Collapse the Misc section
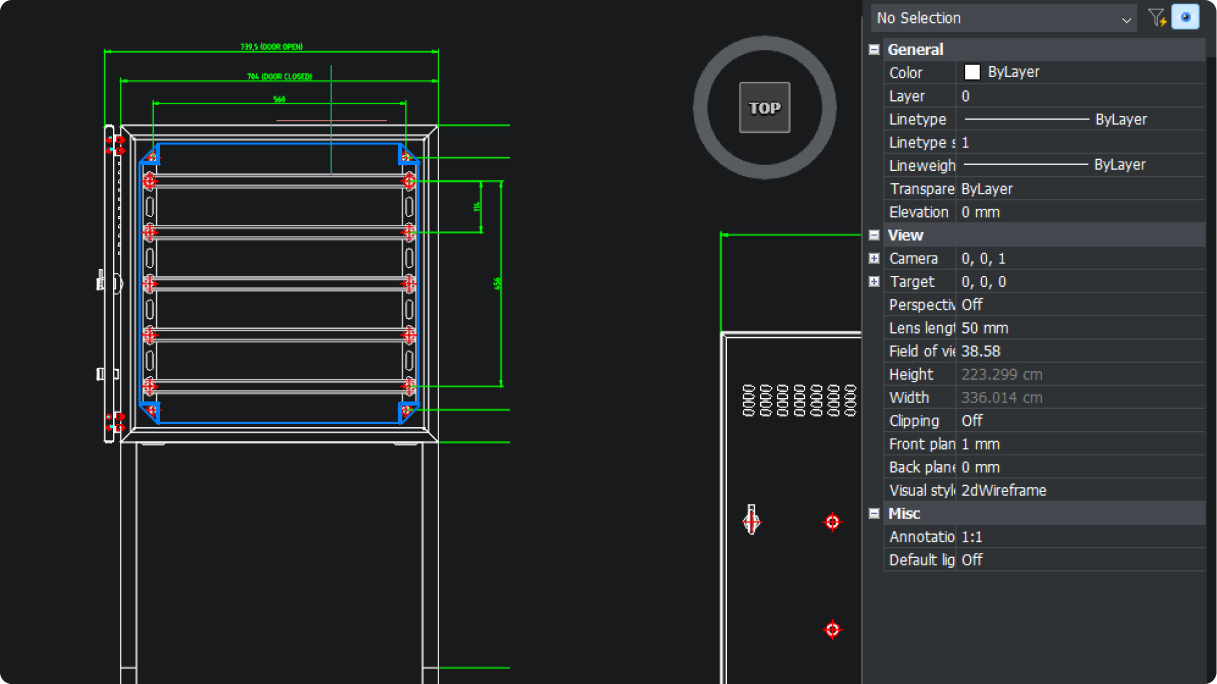Viewport: 1217px width, 684px height. click(873, 513)
